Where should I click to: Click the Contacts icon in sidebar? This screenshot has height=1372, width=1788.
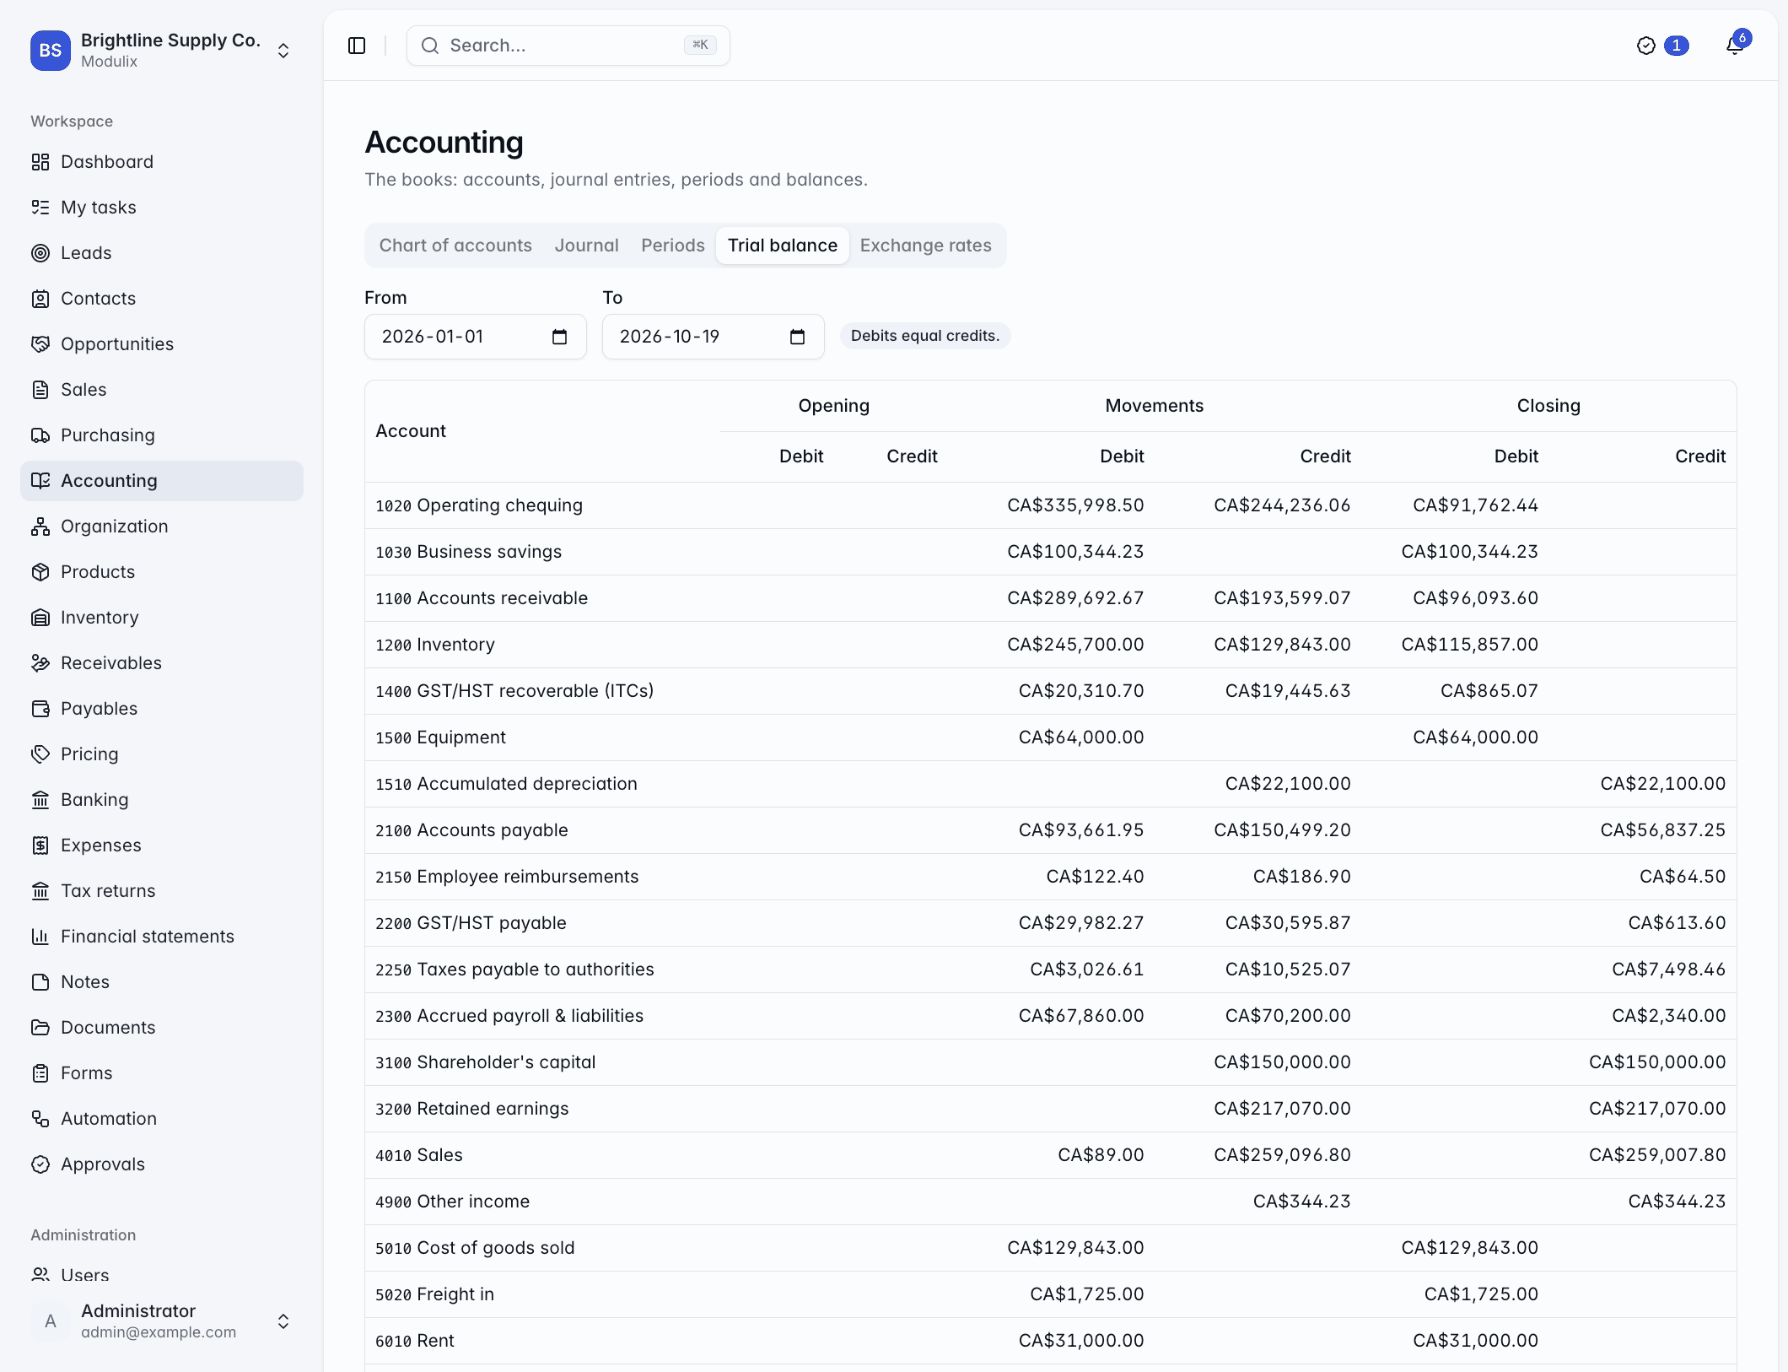click(x=40, y=298)
